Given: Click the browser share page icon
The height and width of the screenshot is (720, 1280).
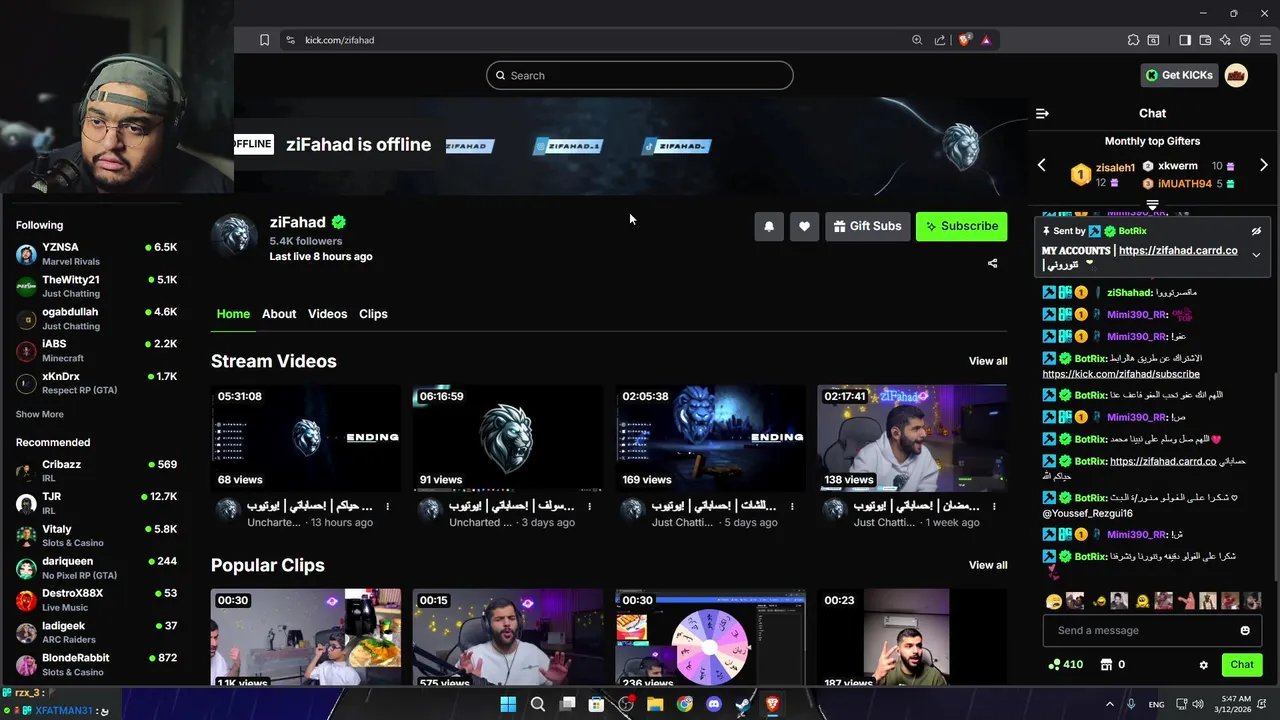Looking at the screenshot, I should tap(940, 40).
